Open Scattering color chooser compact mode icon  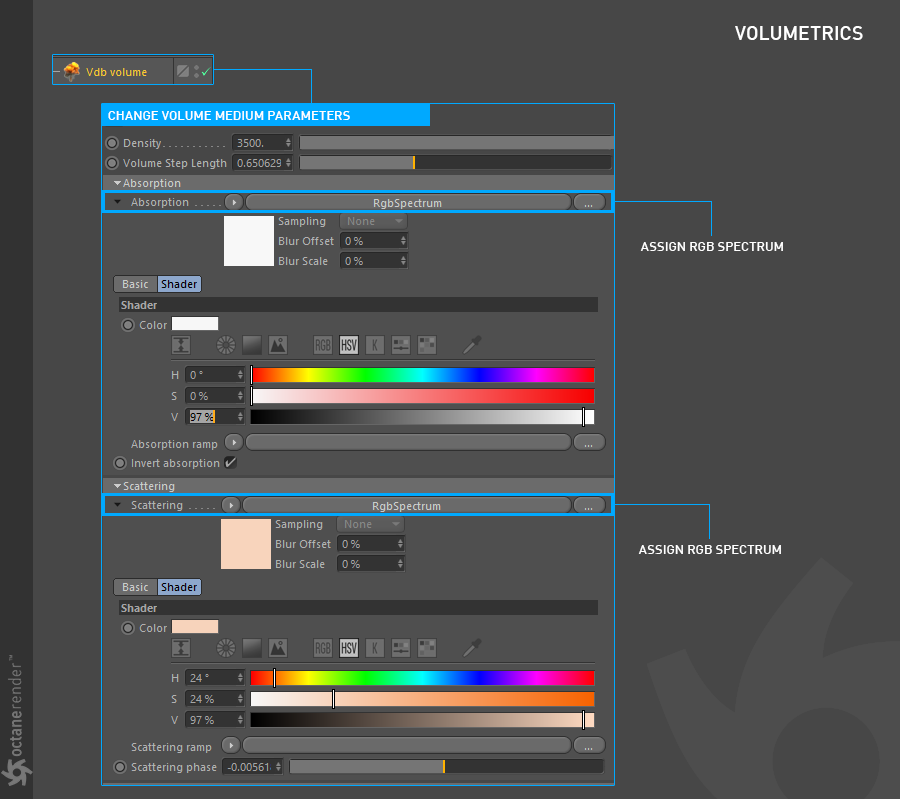(x=181, y=648)
